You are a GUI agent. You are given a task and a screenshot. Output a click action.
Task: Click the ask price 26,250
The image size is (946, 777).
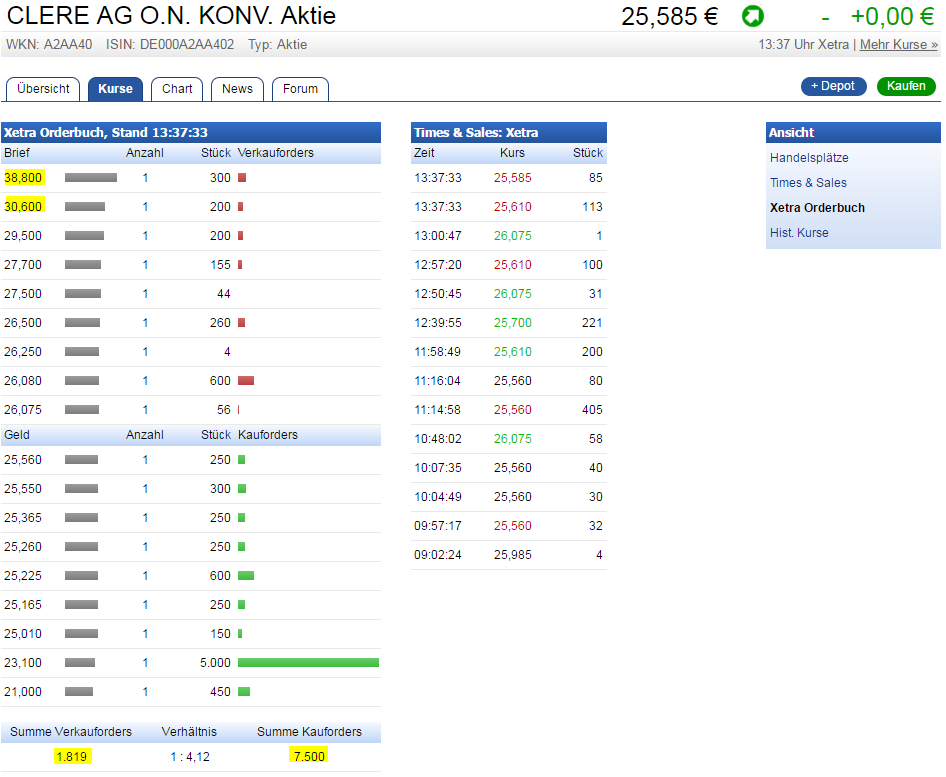pyautogui.click(x=23, y=352)
